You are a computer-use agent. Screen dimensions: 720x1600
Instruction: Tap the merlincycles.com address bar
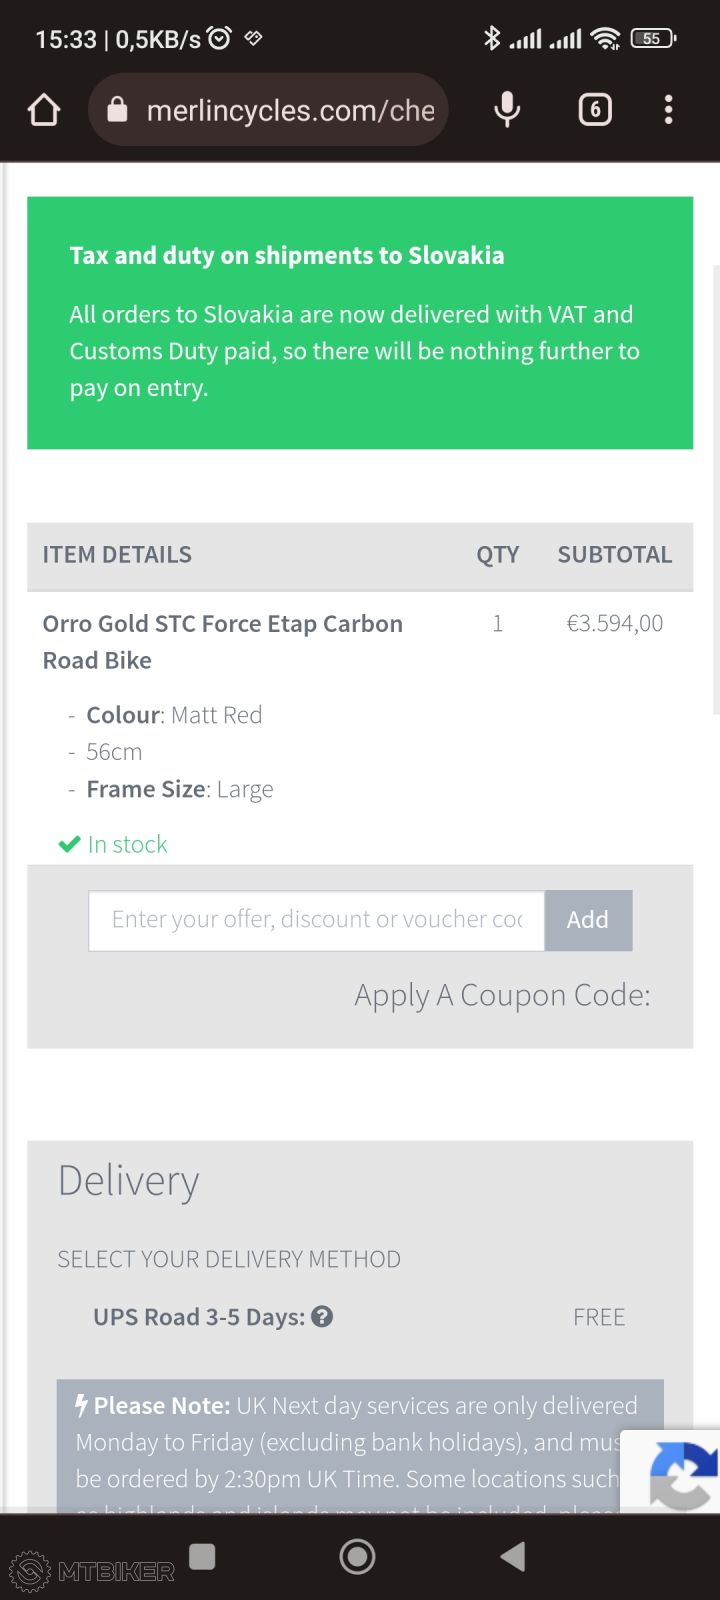tap(290, 110)
